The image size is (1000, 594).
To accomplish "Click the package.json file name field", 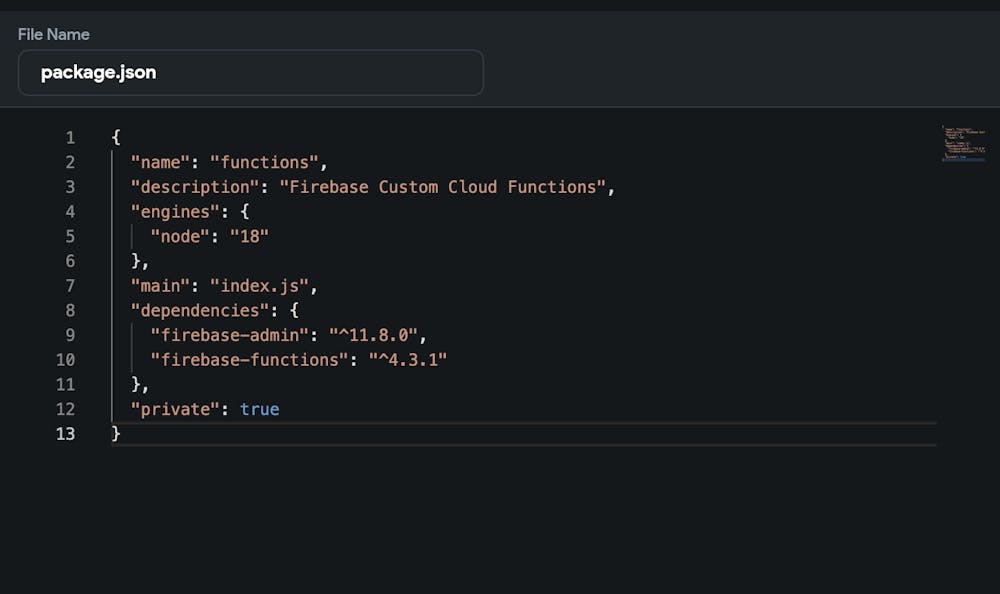I will click(250, 73).
